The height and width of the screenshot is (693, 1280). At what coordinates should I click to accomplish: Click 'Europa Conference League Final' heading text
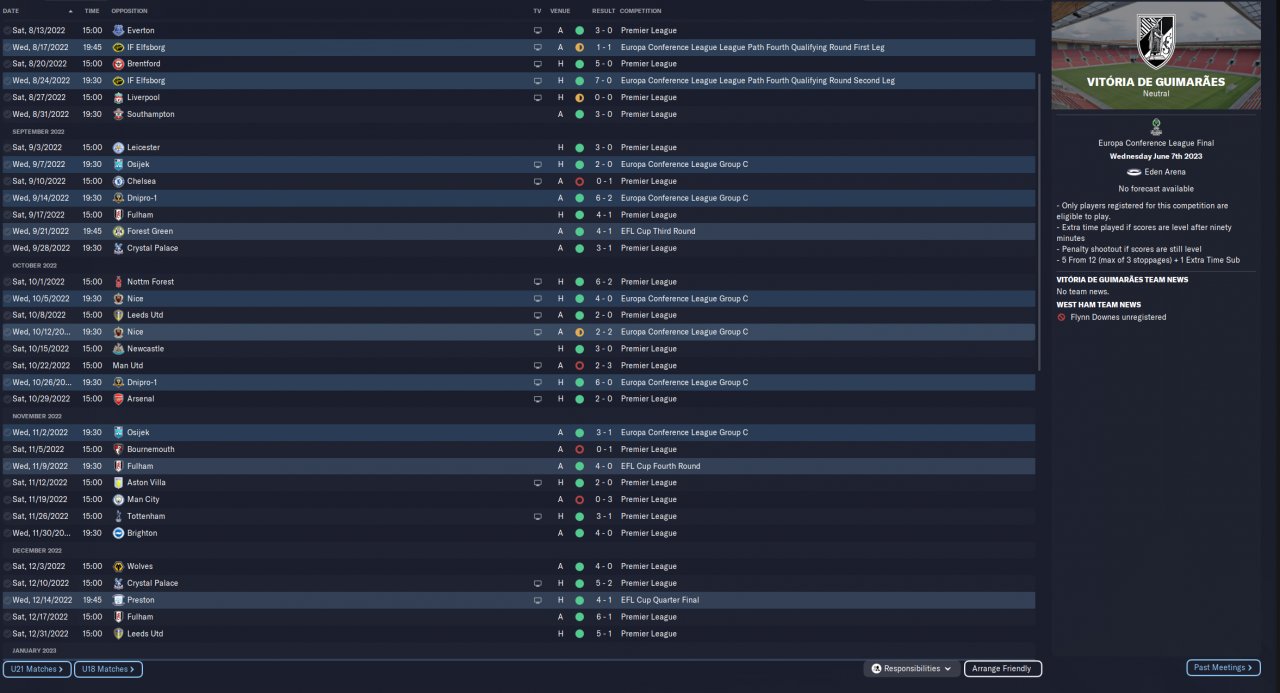(x=1156, y=143)
